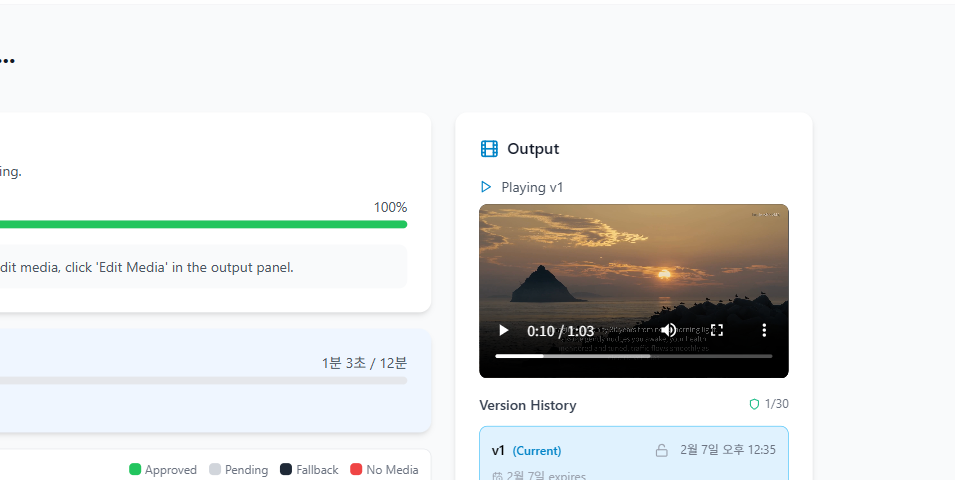This screenshot has width=955, height=480.
Task: Click the video preview thumbnail
Action: (x=633, y=260)
